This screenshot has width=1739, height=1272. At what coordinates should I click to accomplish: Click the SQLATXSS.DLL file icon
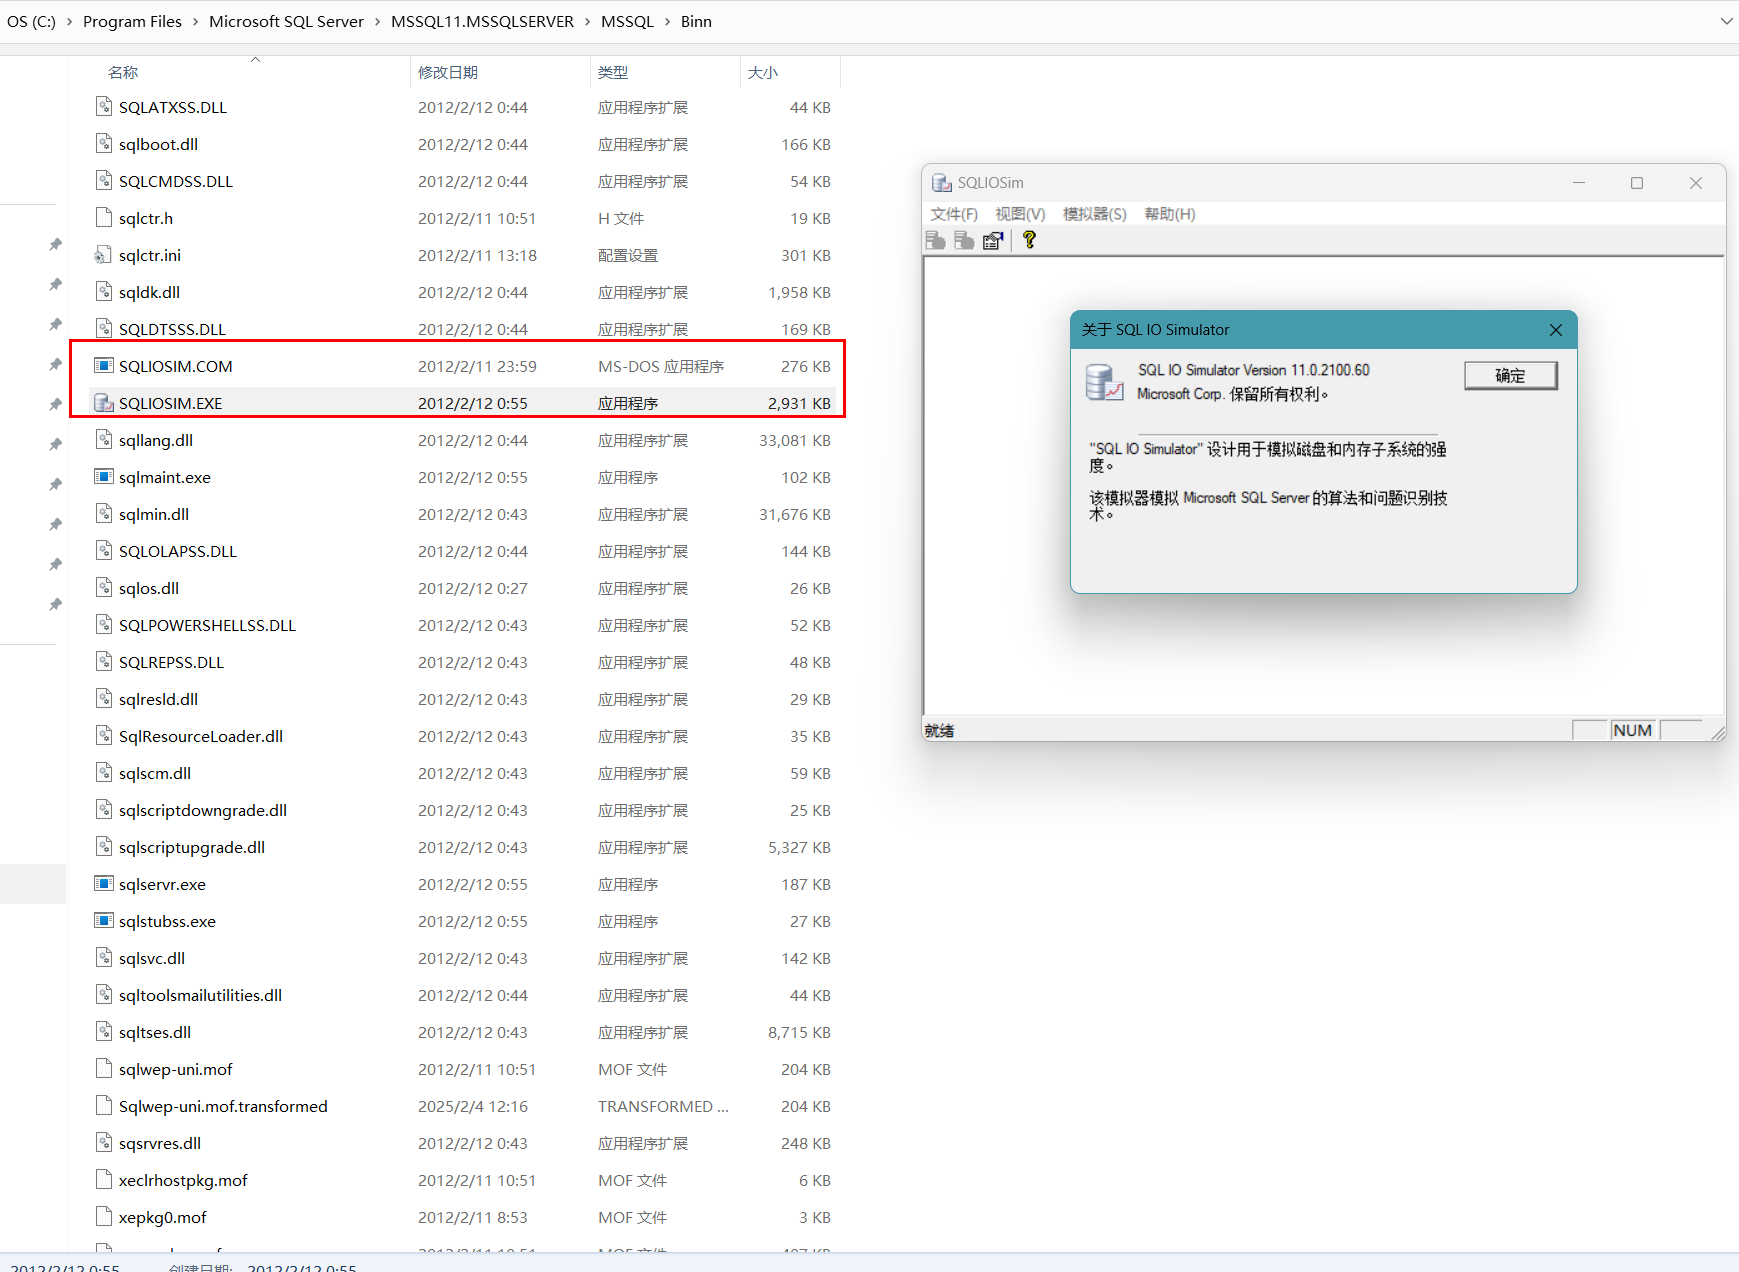pyautogui.click(x=103, y=107)
